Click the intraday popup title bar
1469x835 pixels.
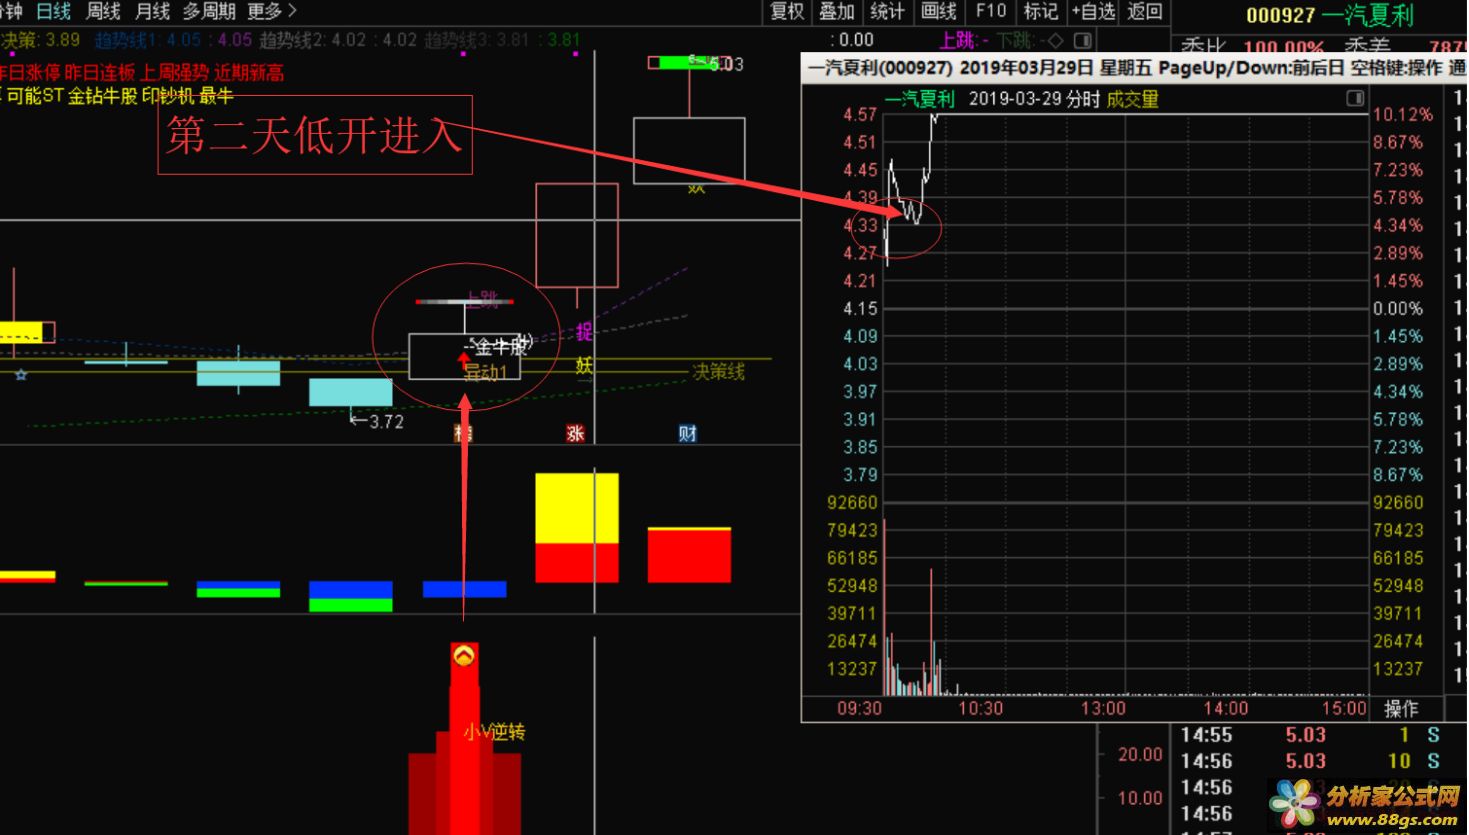click(1134, 68)
